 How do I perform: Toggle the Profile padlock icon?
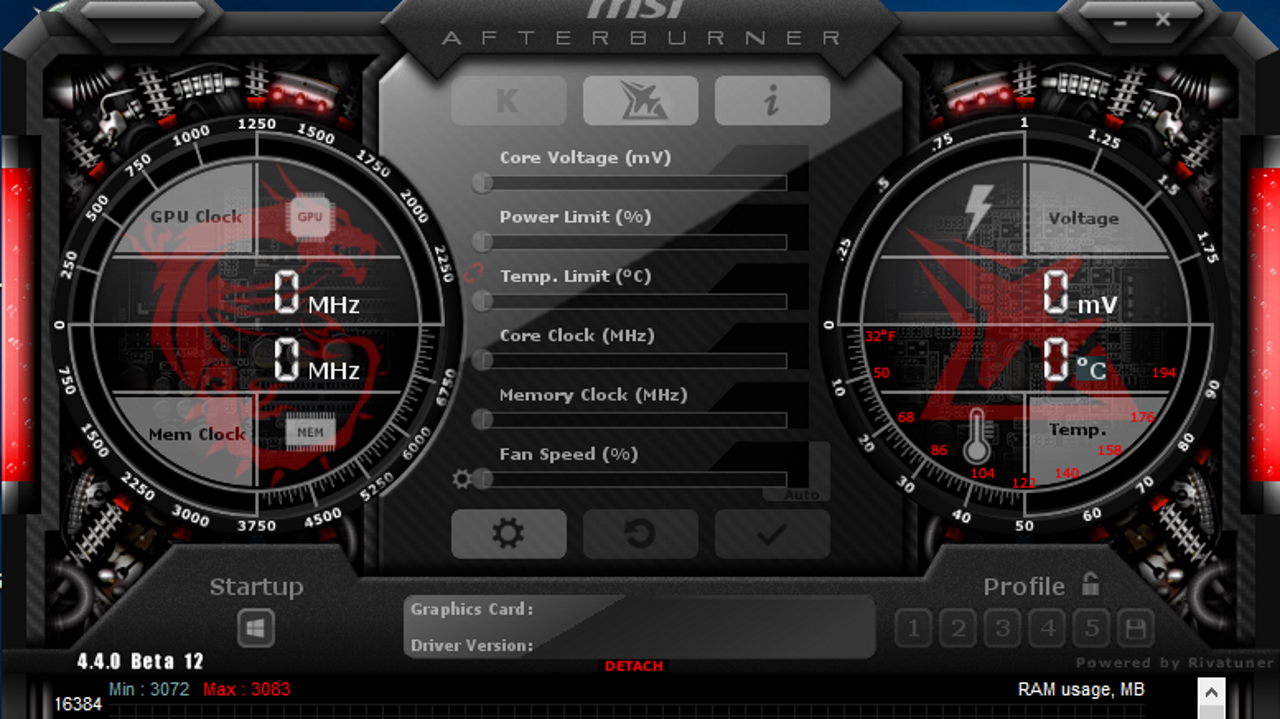click(1090, 584)
